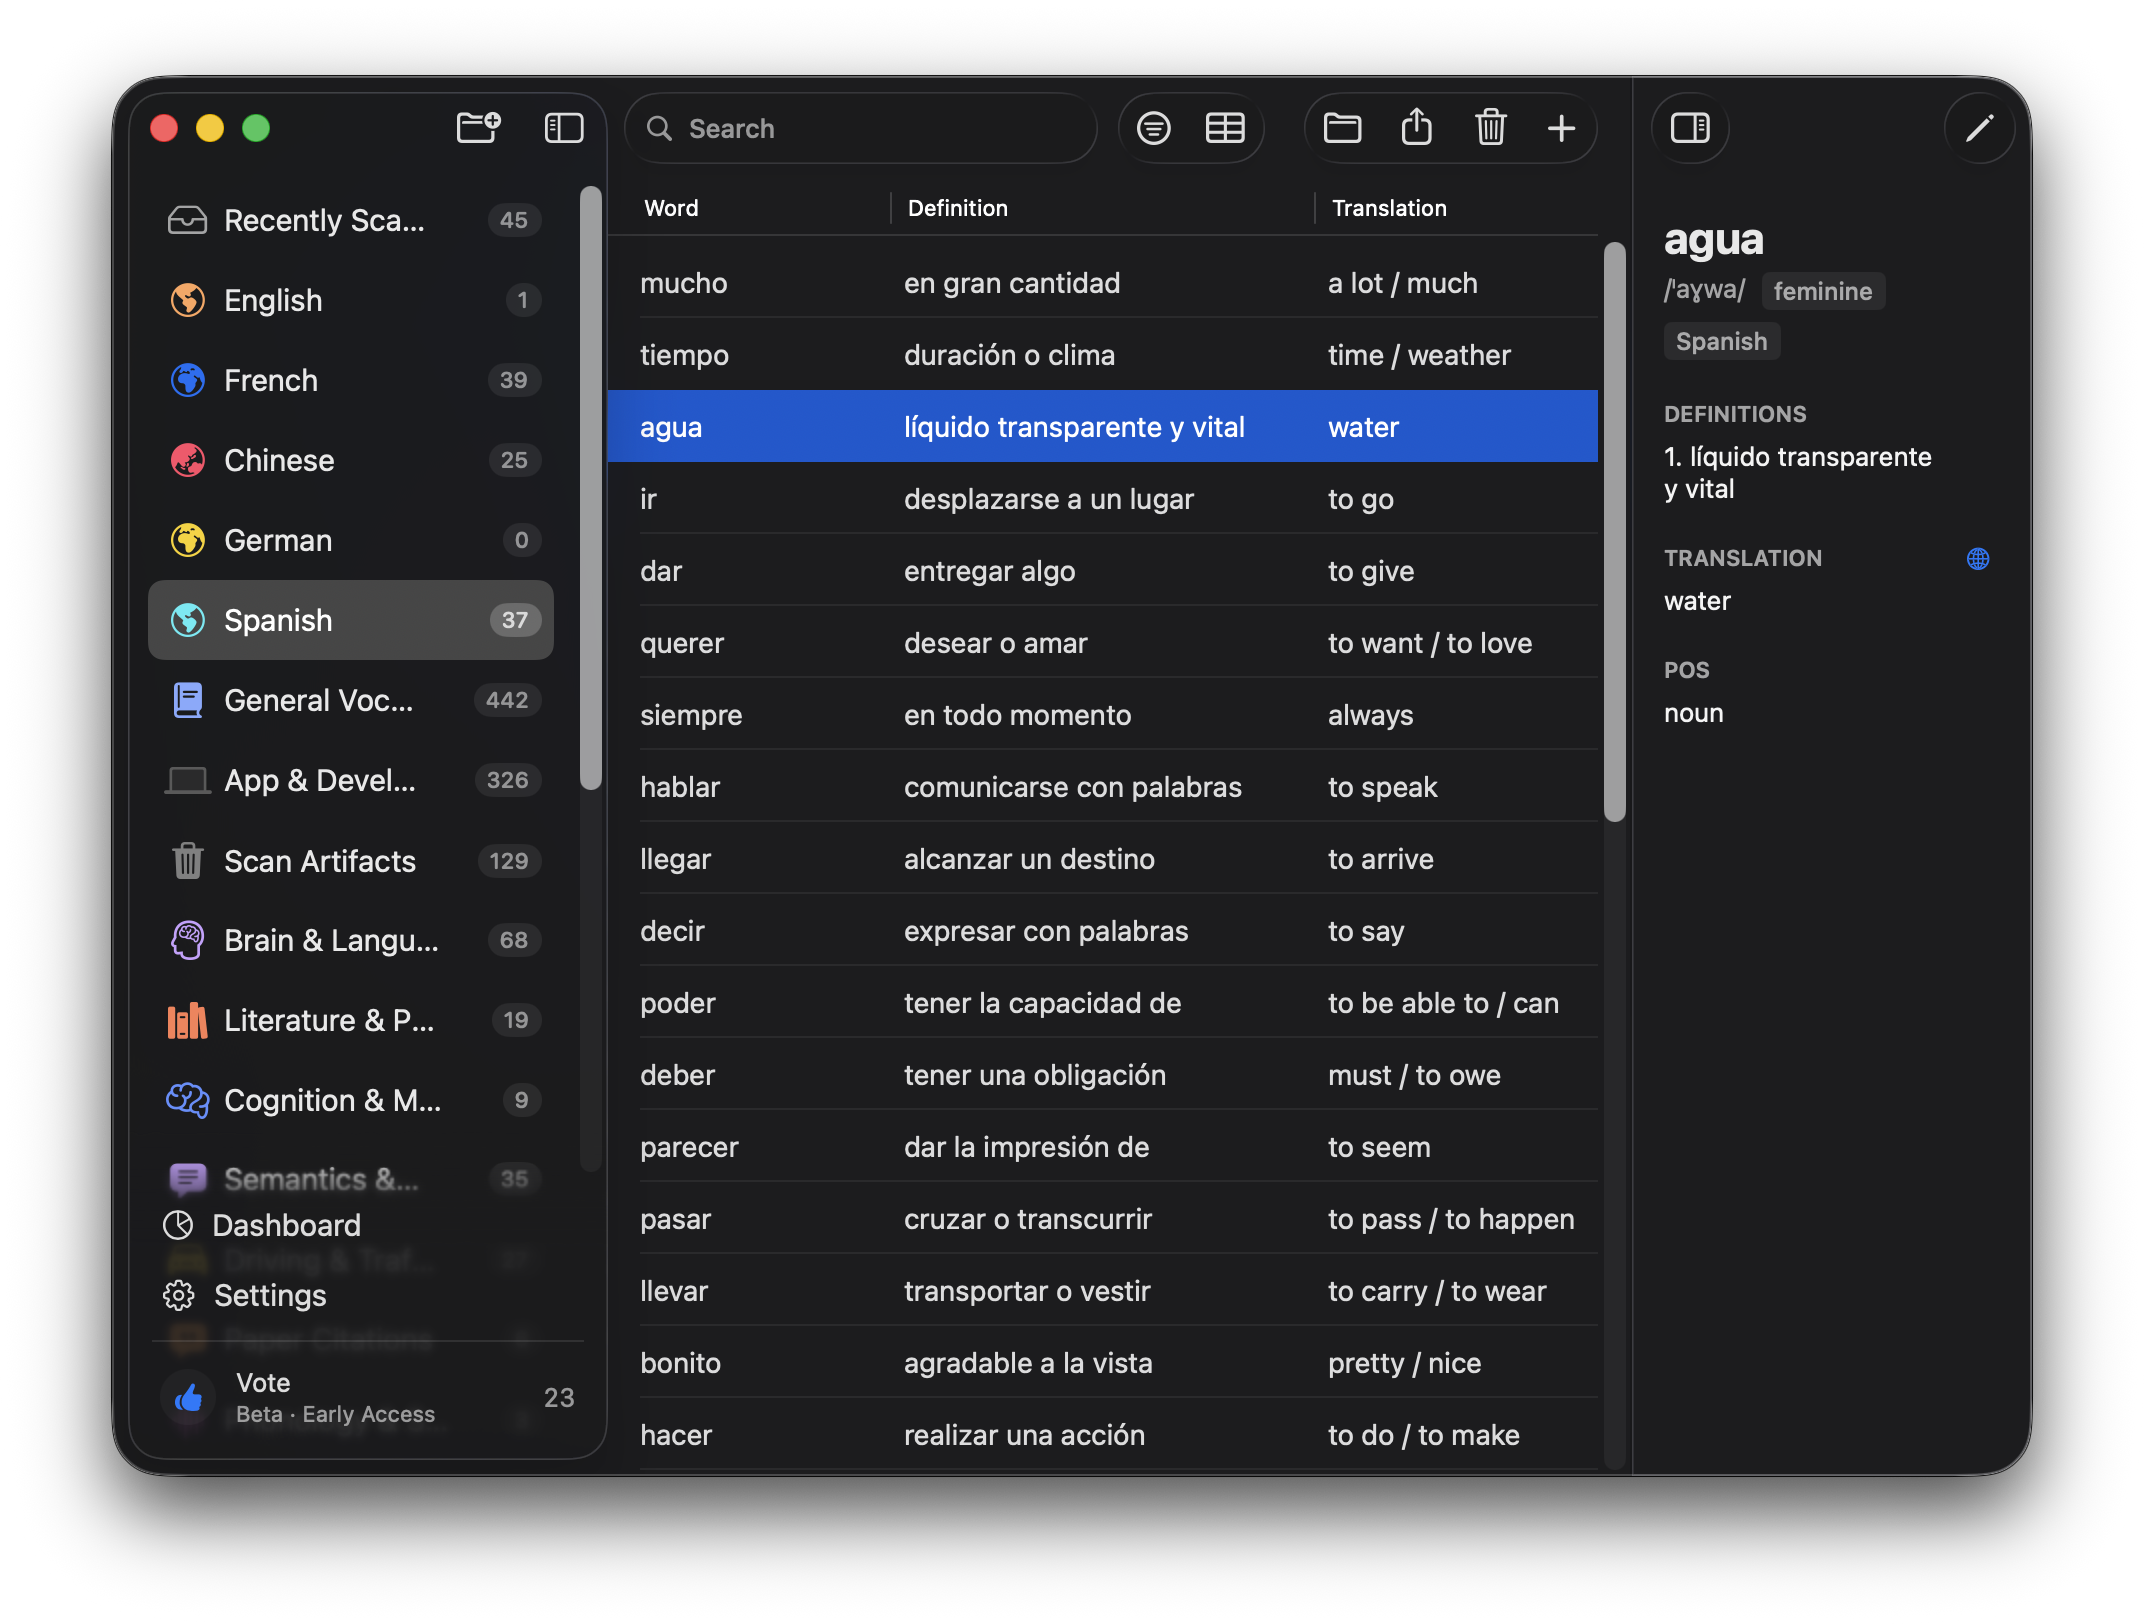Click the translation globe icon
The image size is (2144, 1624).
click(1978, 559)
